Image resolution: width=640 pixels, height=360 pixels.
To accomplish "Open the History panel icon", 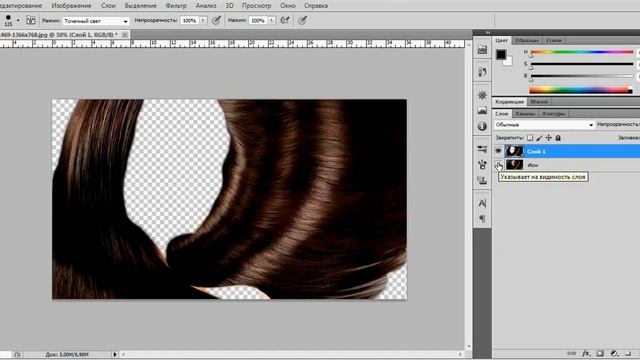I will [x=482, y=72].
